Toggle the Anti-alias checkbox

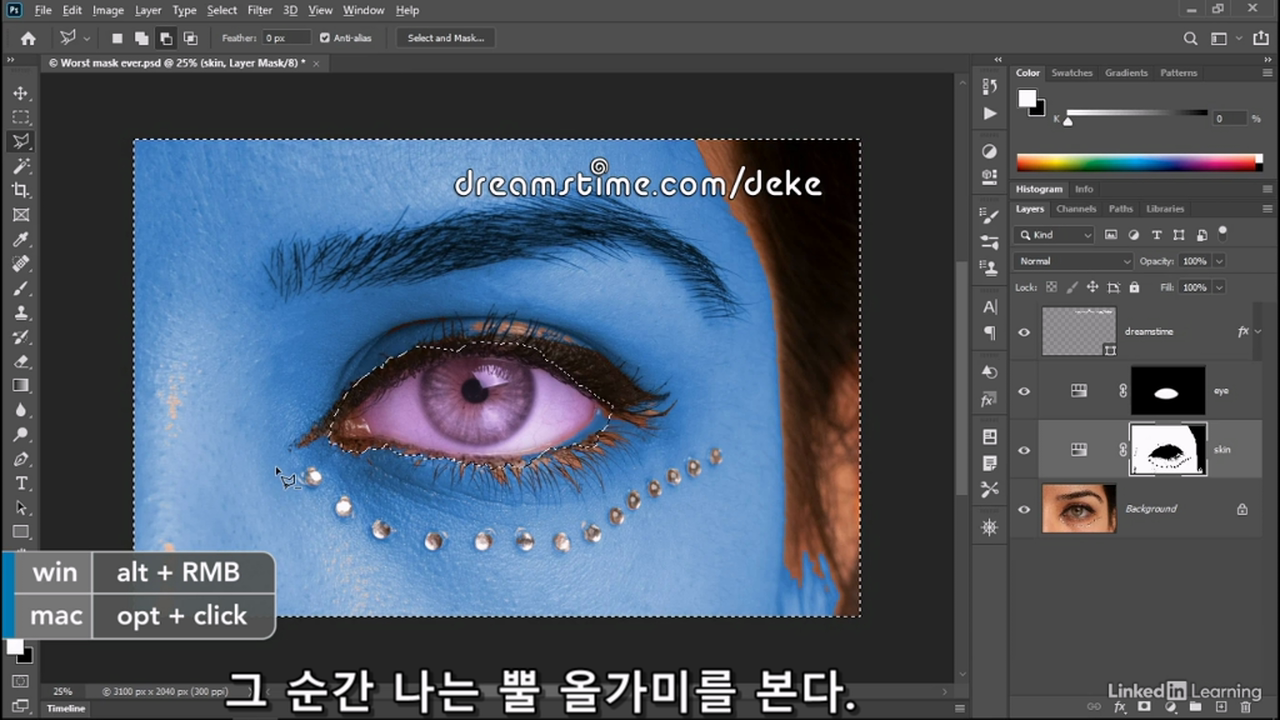click(325, 38)
